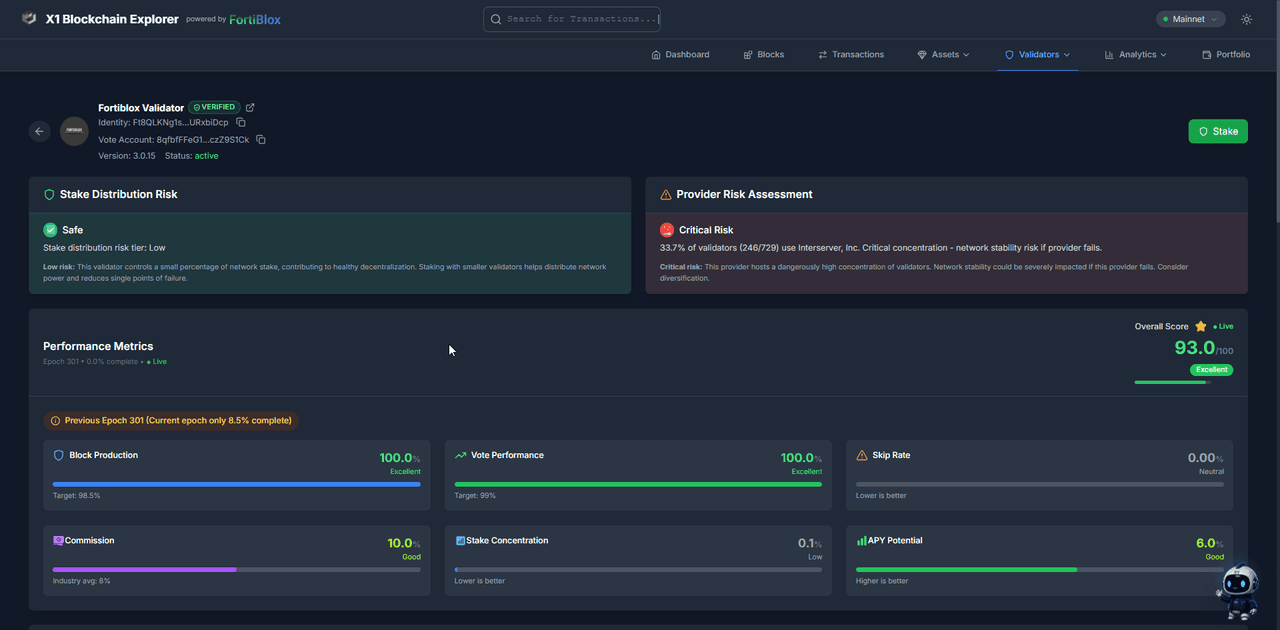Click the Skip Rate warning icon

coord(862,455)
